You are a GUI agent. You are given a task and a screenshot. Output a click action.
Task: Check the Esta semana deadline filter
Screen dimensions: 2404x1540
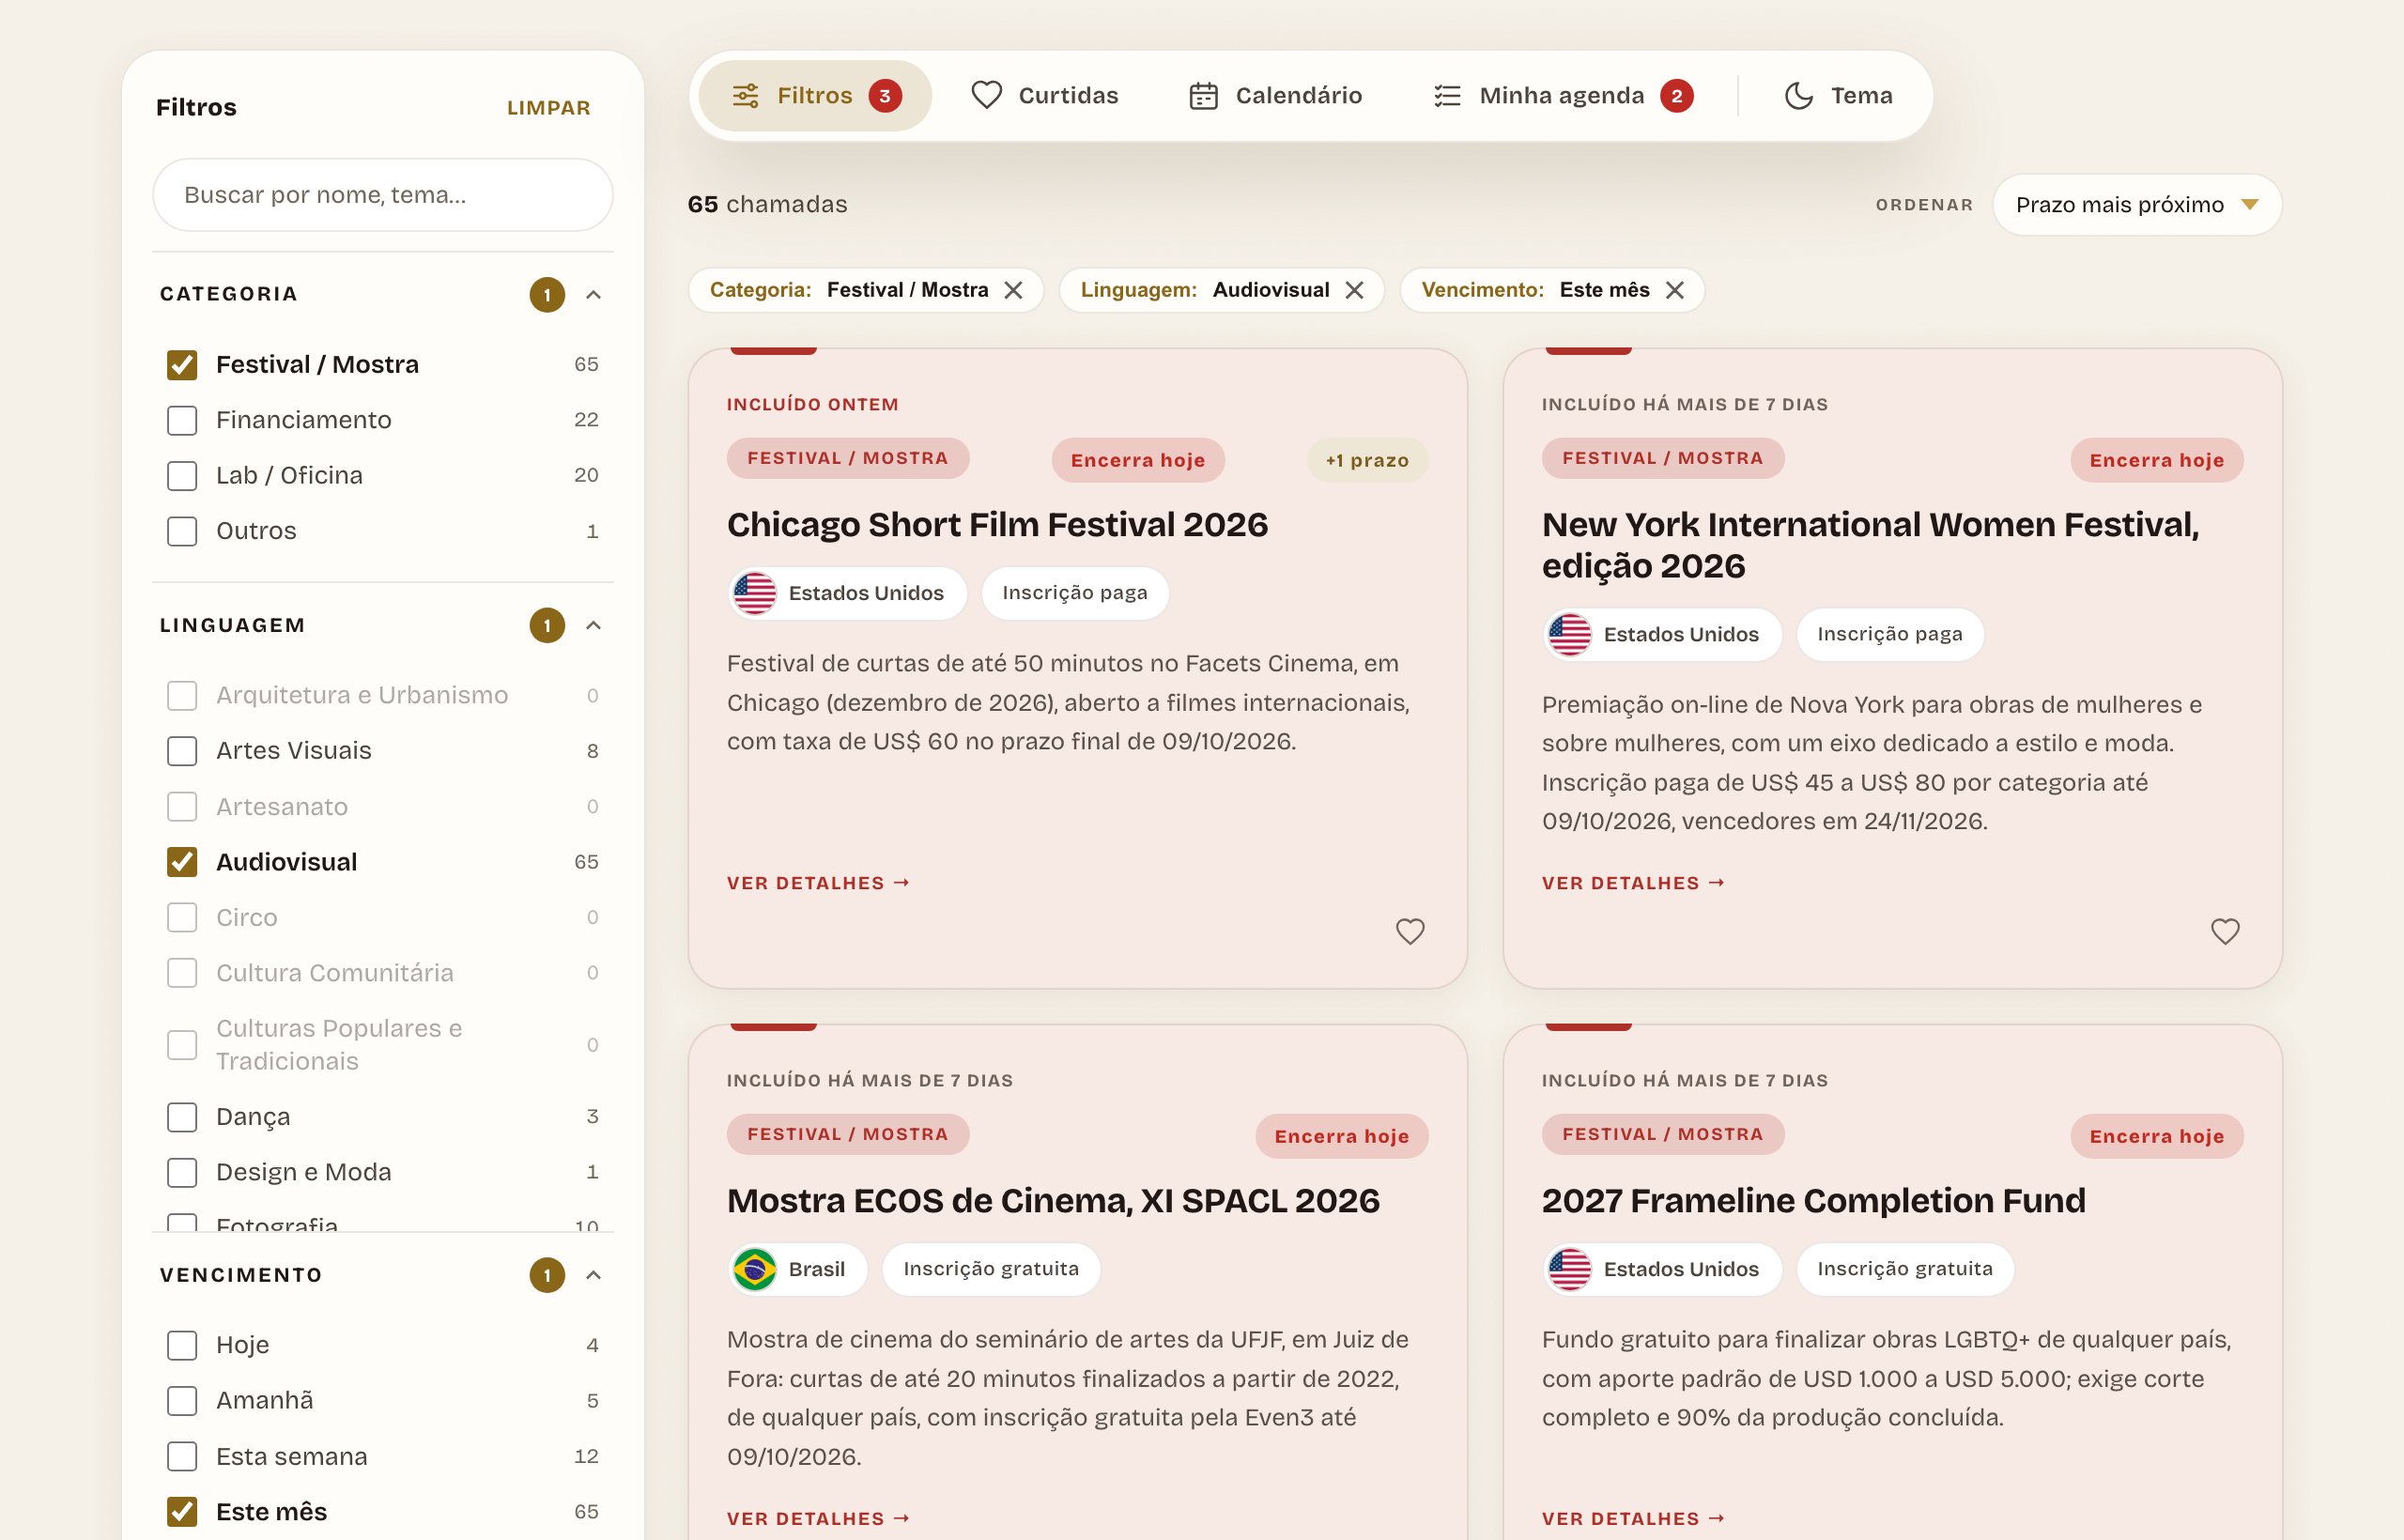pos(182,1456)
